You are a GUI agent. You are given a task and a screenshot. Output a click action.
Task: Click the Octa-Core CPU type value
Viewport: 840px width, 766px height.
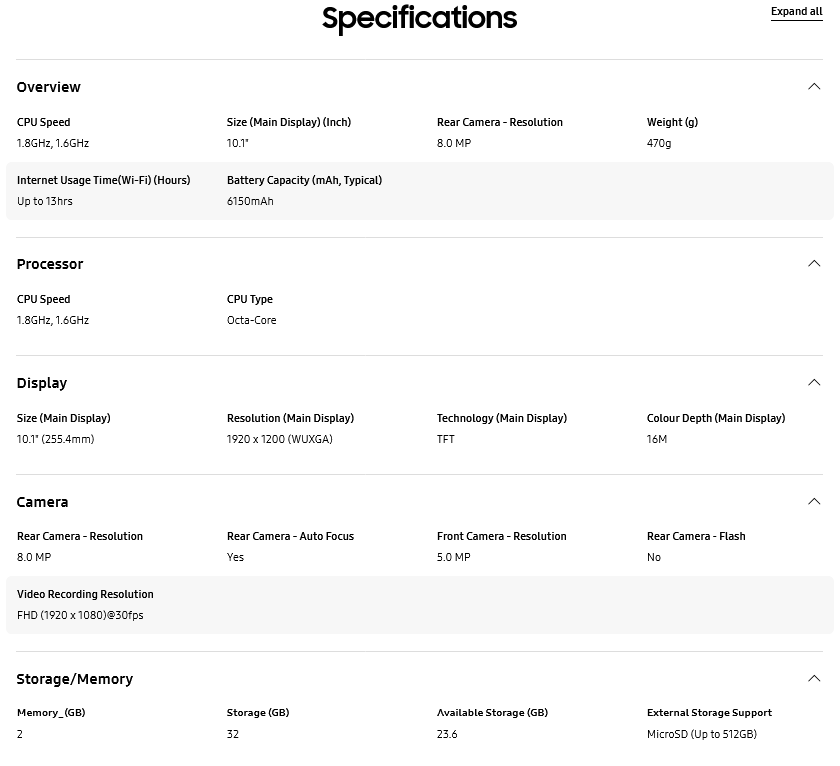pyautogui.click(x=252, y=320)
